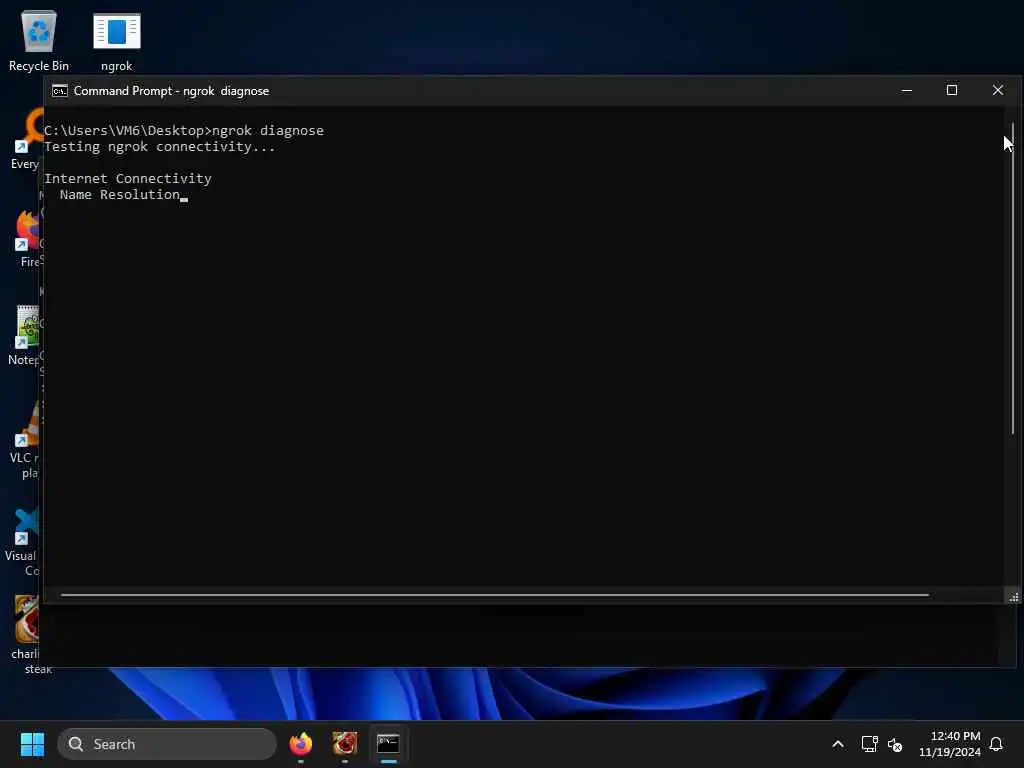The image size is (1024, 768).
Task: Open the charlie steak taskbar app
Action: click(x=345, y=744)
